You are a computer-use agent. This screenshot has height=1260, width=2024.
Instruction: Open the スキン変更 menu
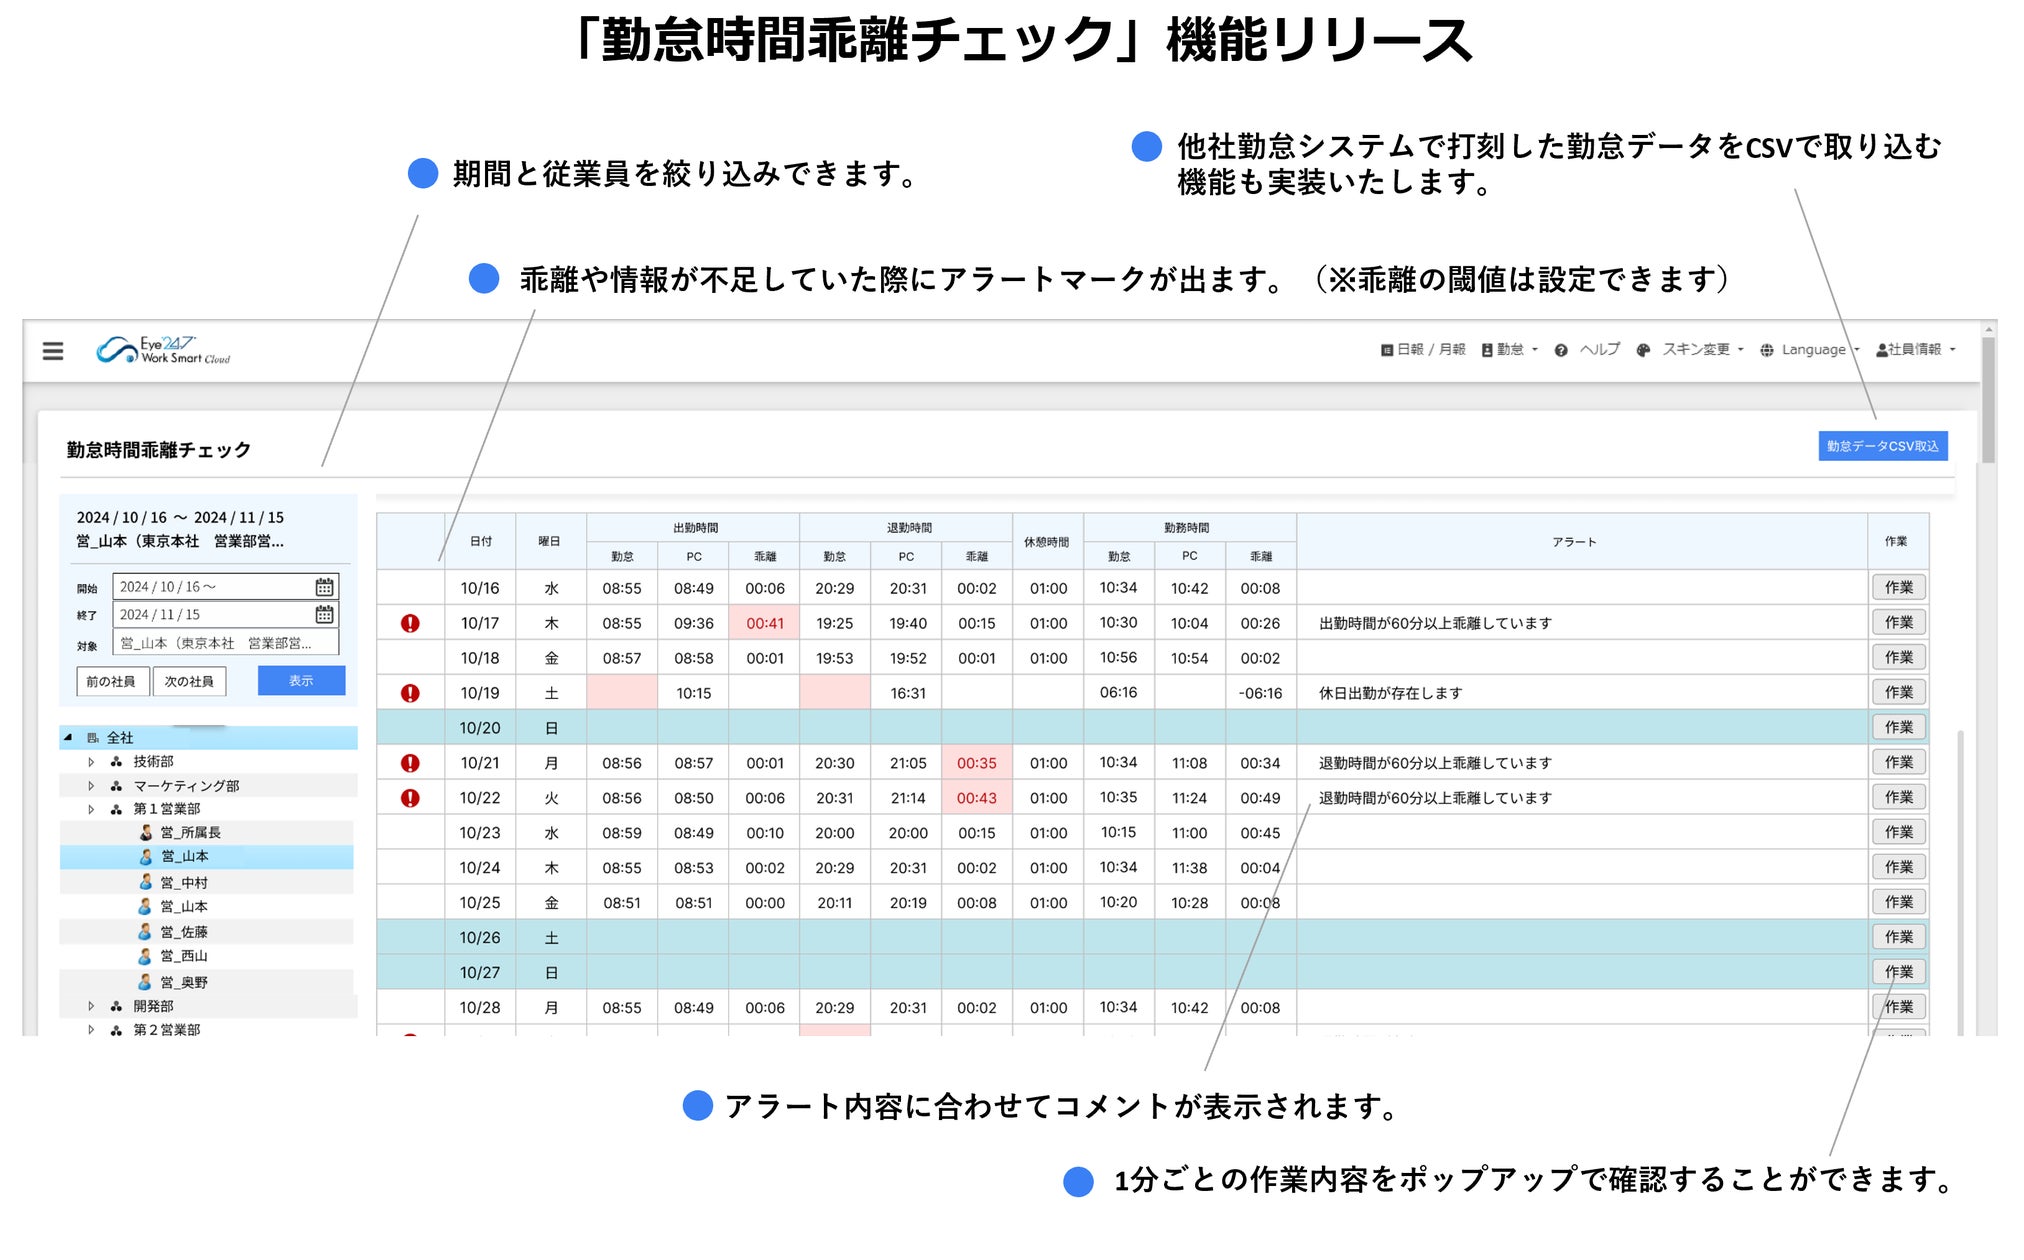(1695, 350)
